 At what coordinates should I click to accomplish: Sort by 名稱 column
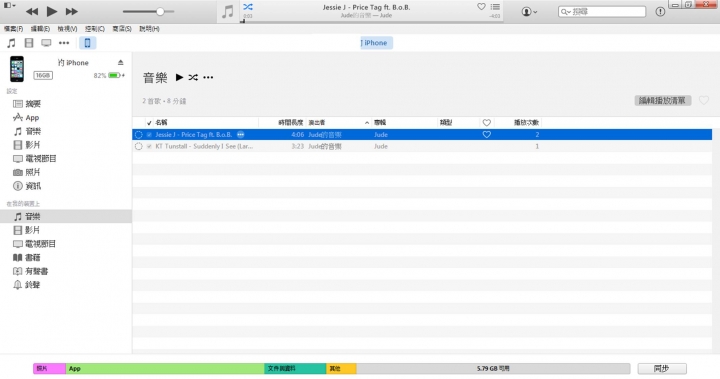tap(161, 123)
